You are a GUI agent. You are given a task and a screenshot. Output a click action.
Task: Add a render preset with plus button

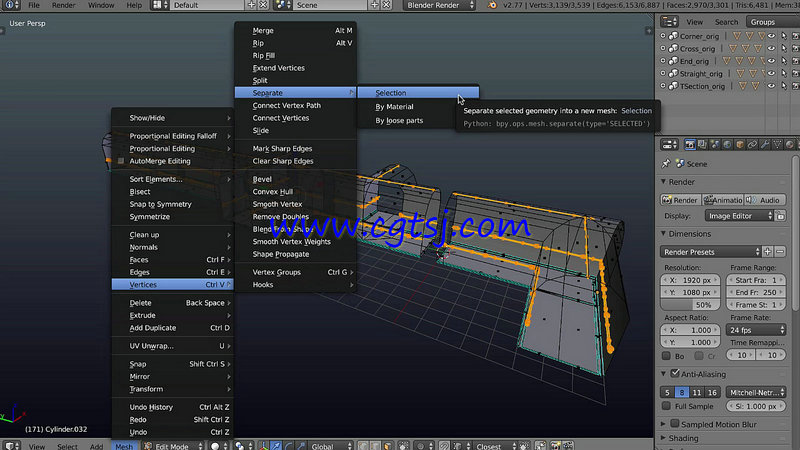coord(768,252)
